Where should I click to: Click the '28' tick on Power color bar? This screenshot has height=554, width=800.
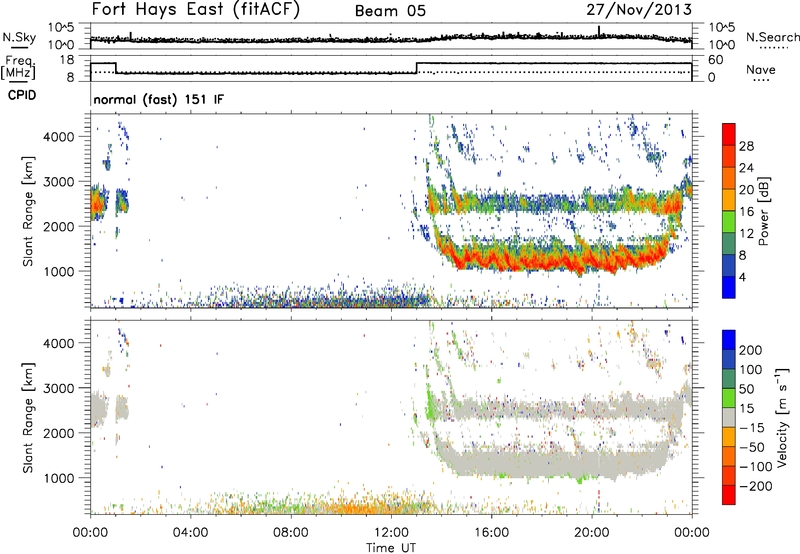[746, 146]
